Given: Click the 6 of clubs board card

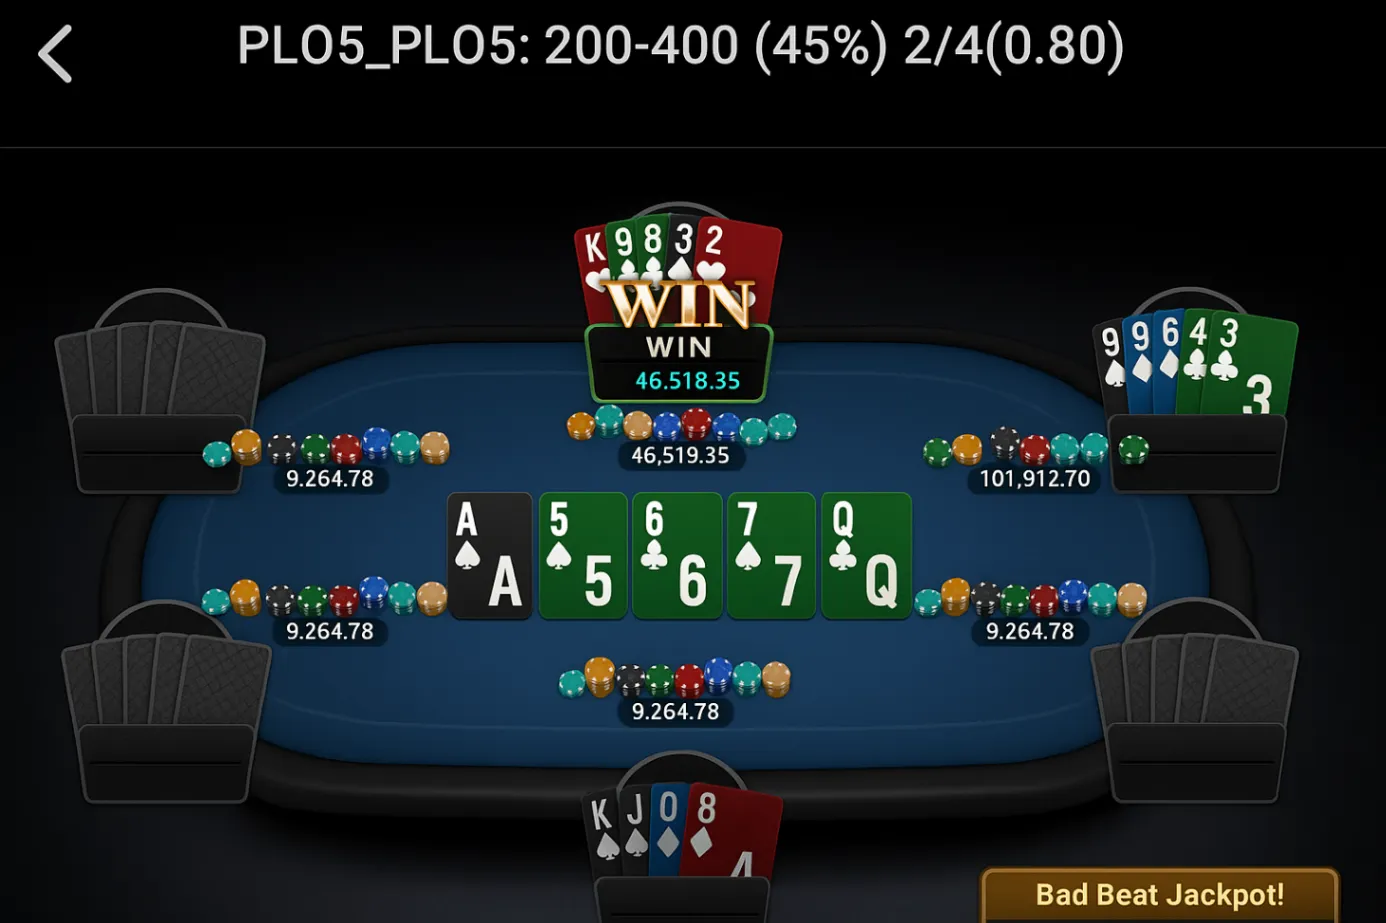Looking at the screenshot, I should (677, 556).
